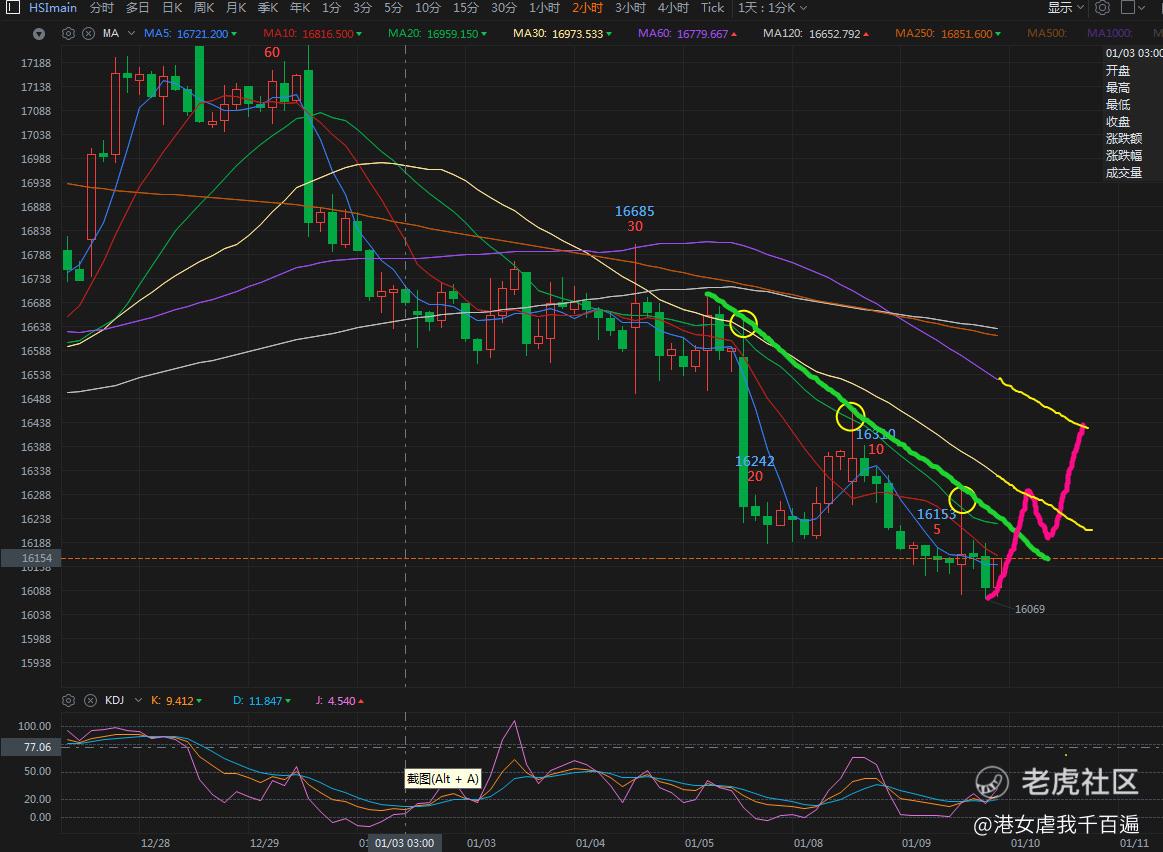1163x852 pixels.
Task: Choose the 3分 timeframe
Action: pos(362,8)
